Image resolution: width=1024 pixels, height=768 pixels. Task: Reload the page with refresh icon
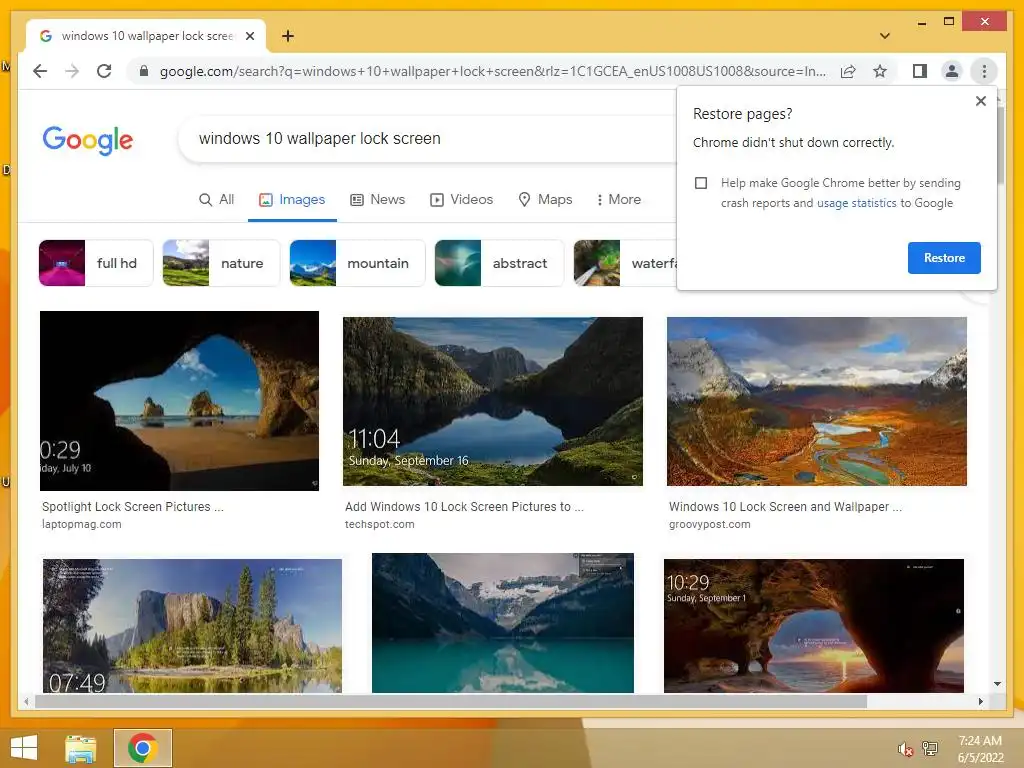[x=104, y=71]
